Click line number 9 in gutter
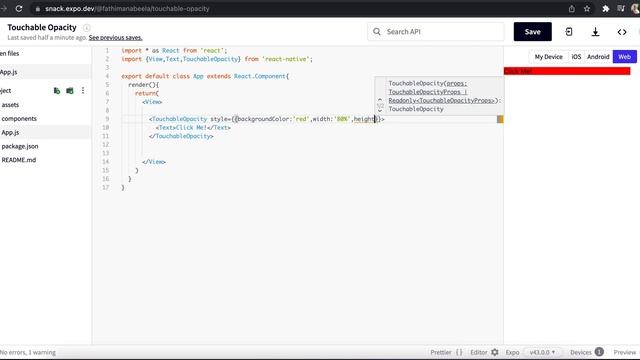The image size is (640, 360). click(x=107, y=119)
